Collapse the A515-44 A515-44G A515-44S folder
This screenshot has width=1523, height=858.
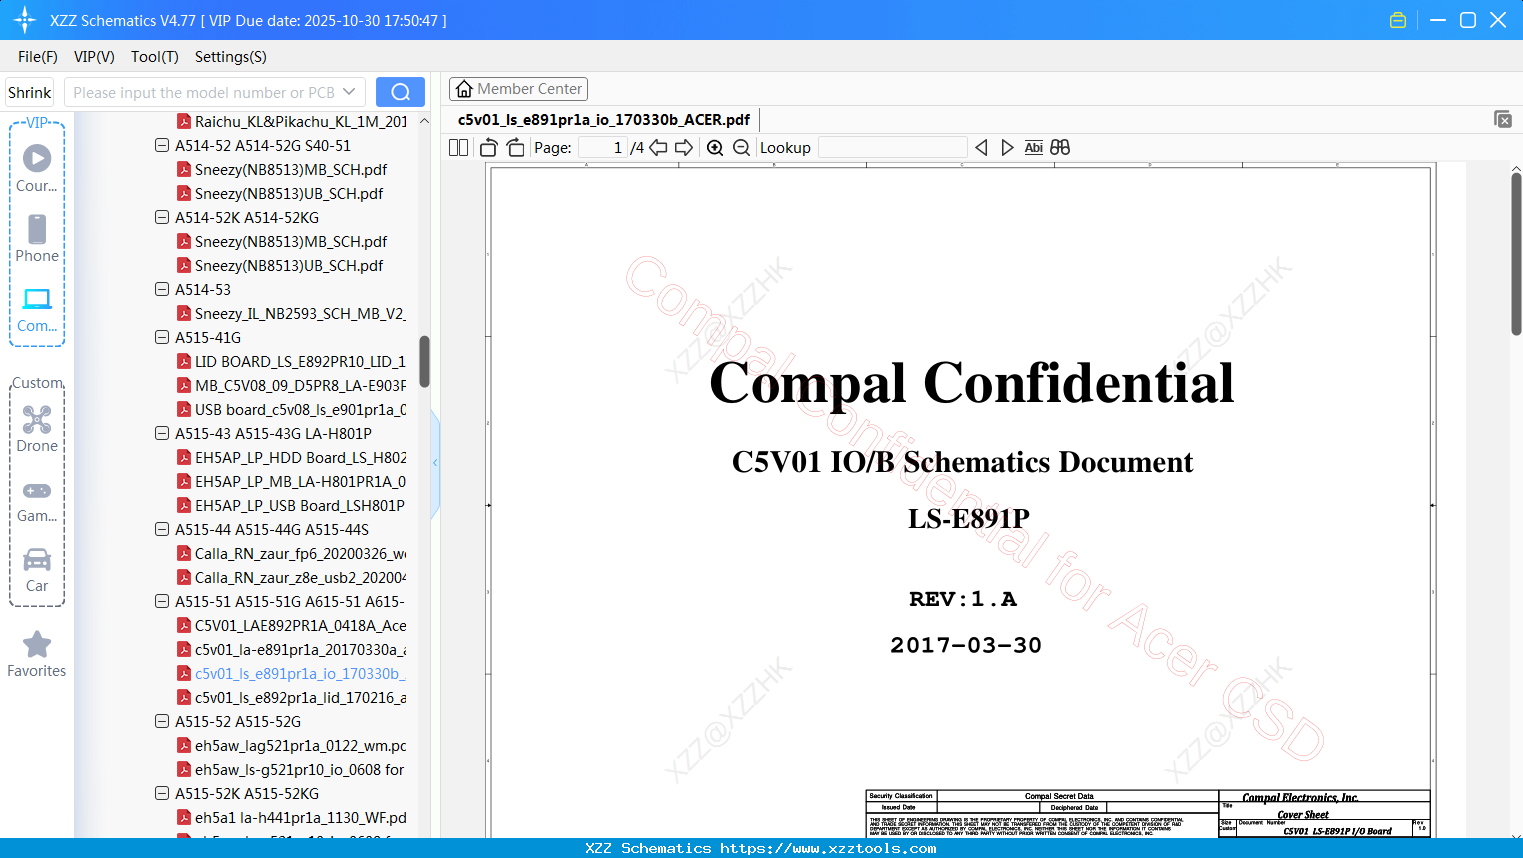pyautogui.click(x=162, y=529)
